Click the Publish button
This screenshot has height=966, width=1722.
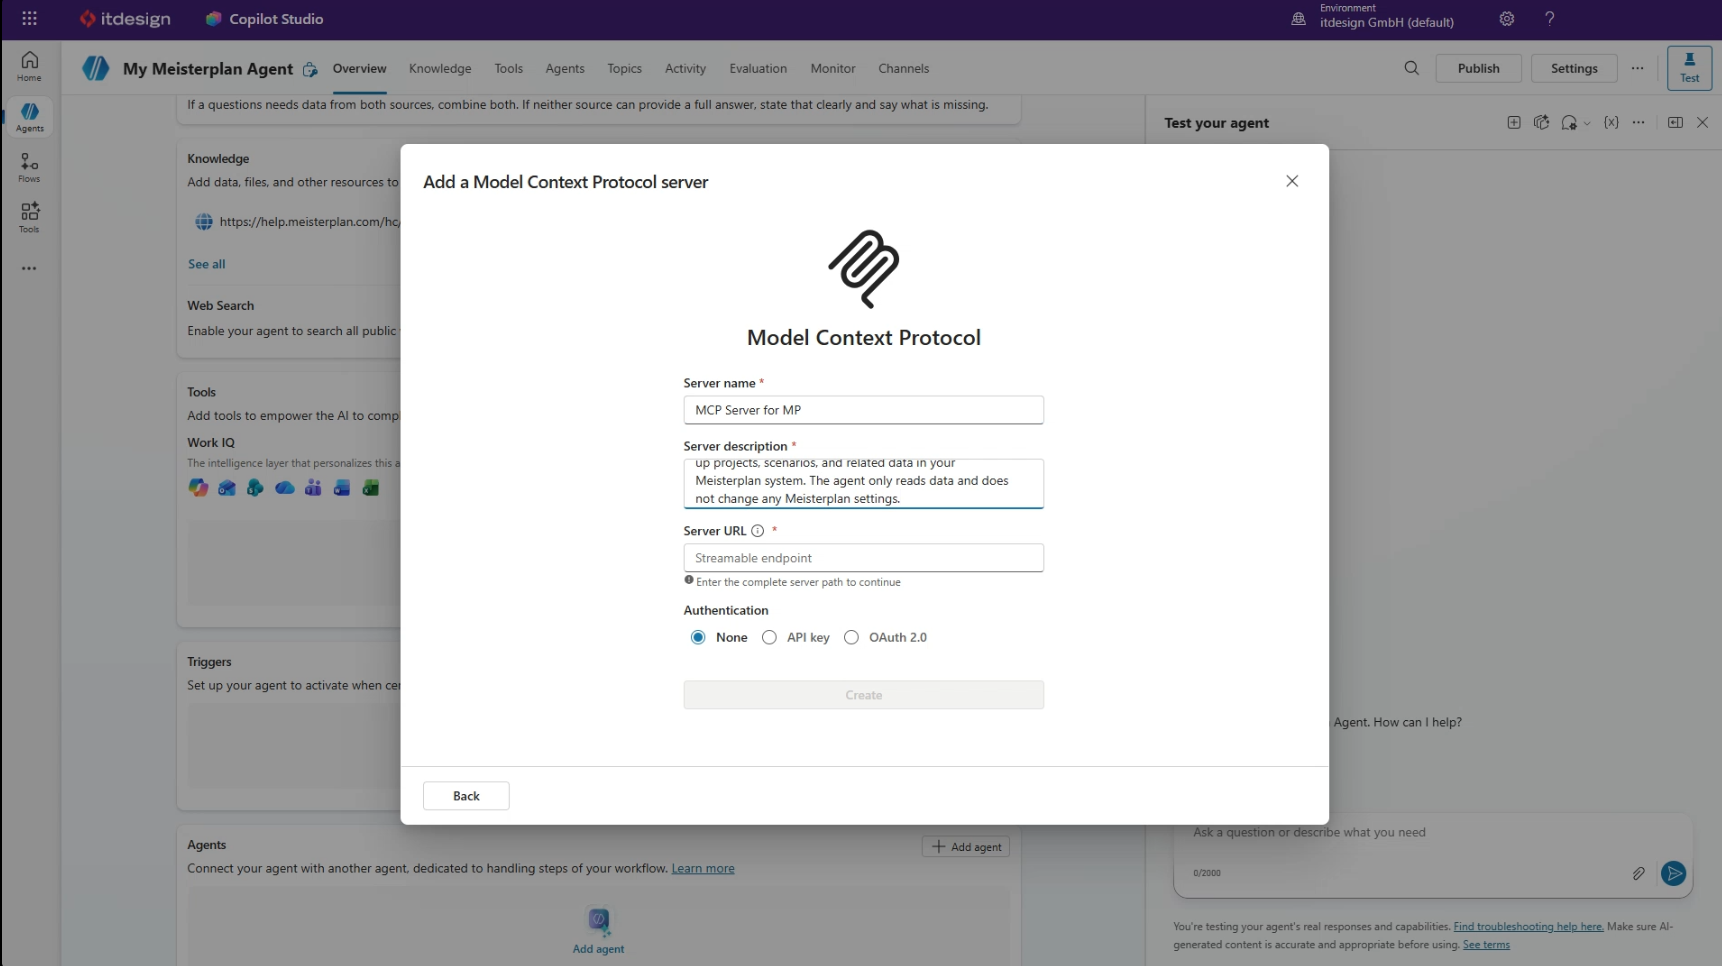click(x=1478, y=68)
